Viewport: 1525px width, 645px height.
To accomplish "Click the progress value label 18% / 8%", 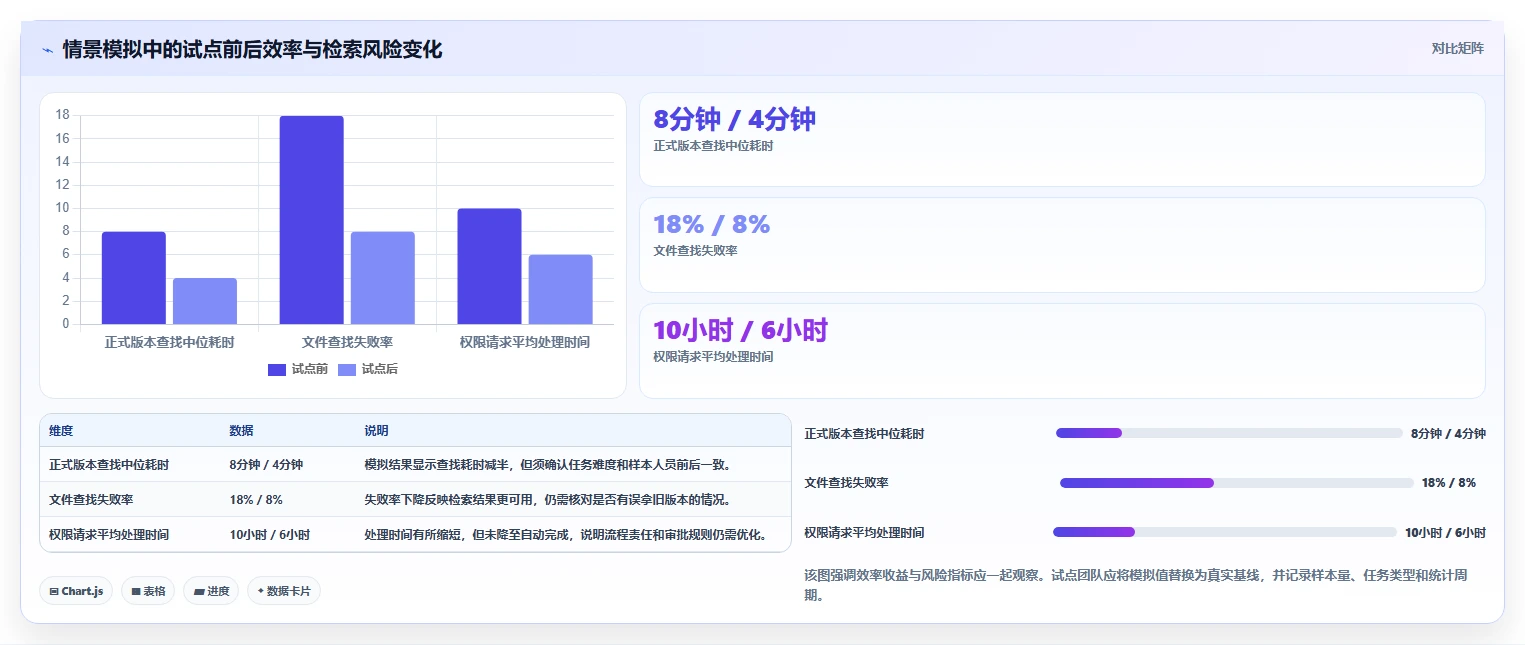I will 1449,483.
